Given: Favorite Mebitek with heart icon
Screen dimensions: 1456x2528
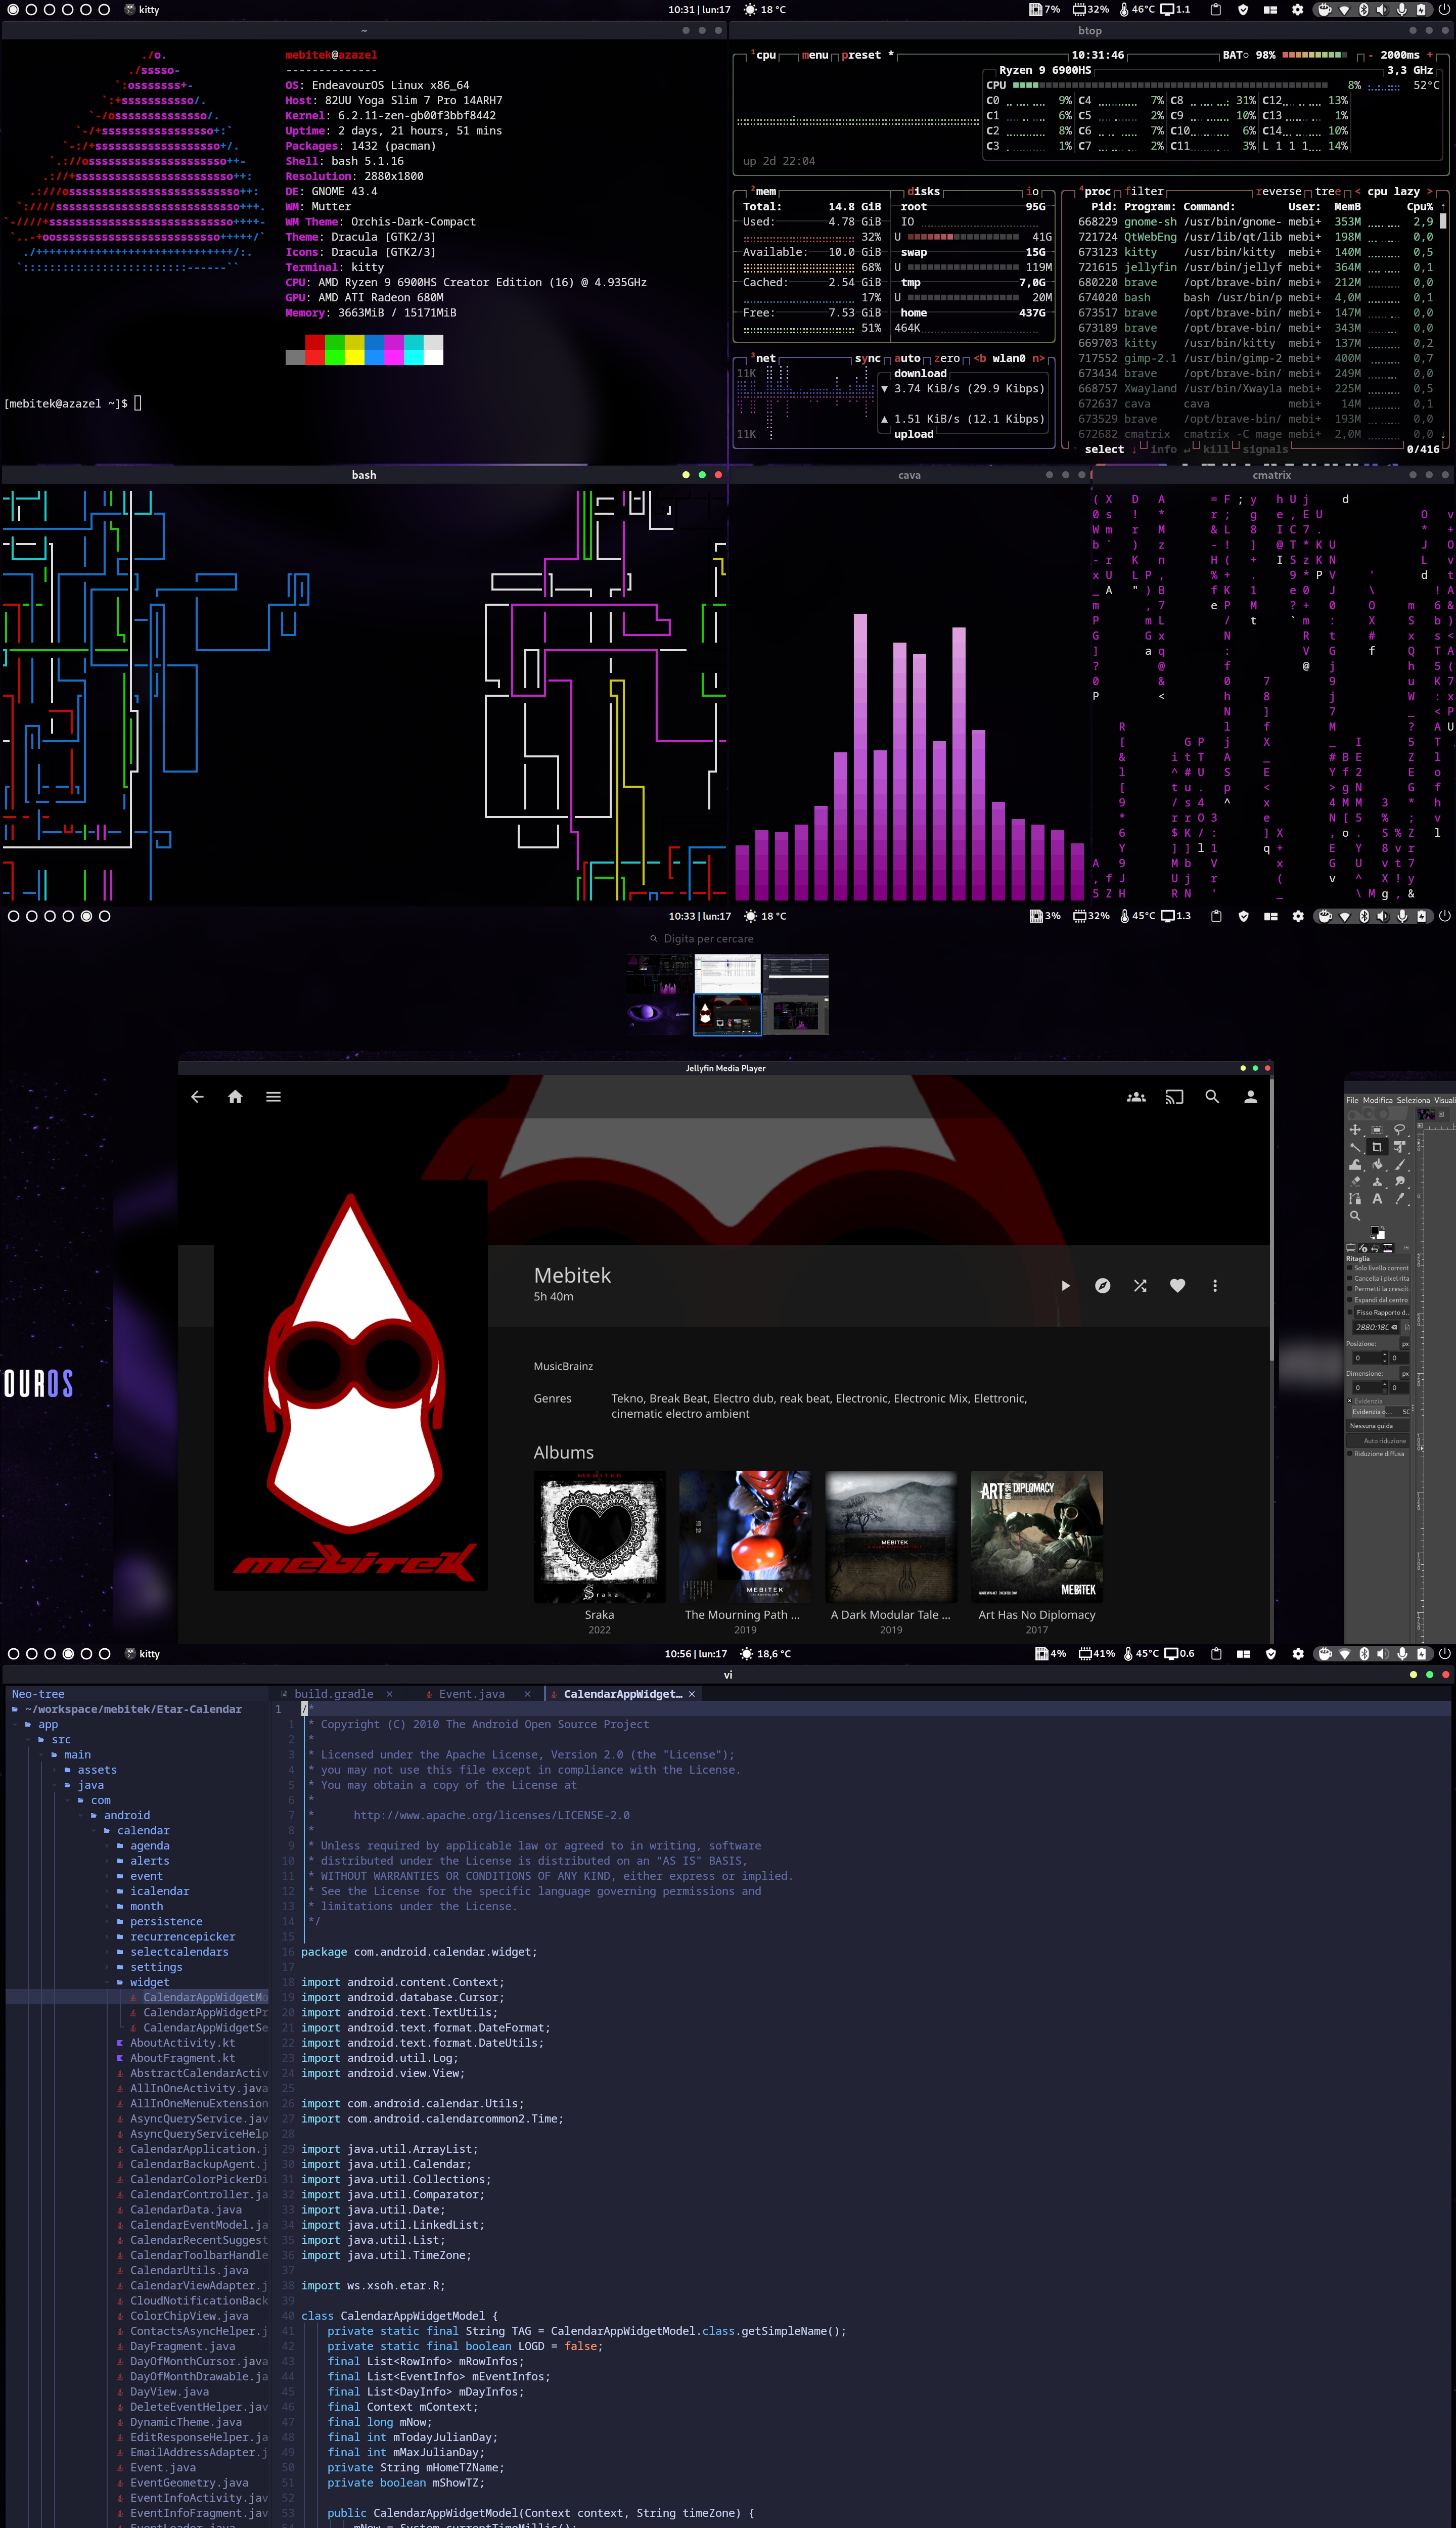Looking at the screenshot, I should point(1178,1286).
